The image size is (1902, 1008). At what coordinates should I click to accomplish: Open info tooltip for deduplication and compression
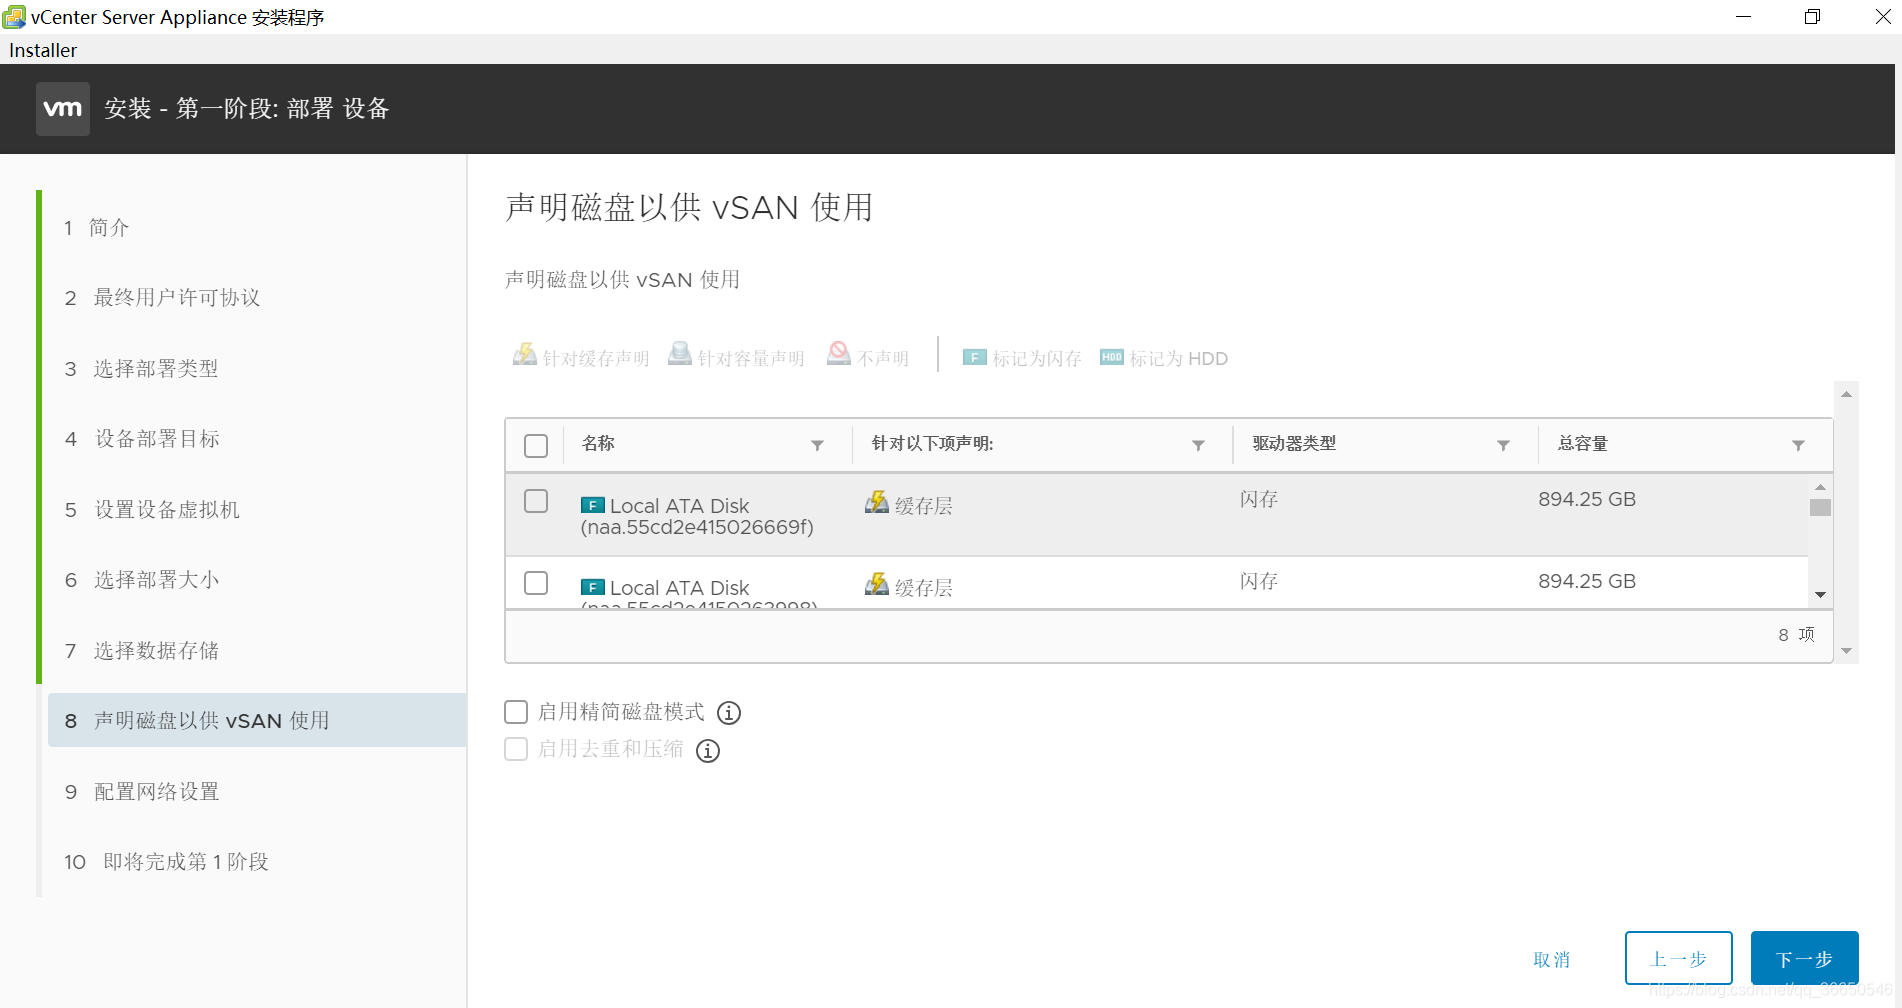tap(708, 751)
